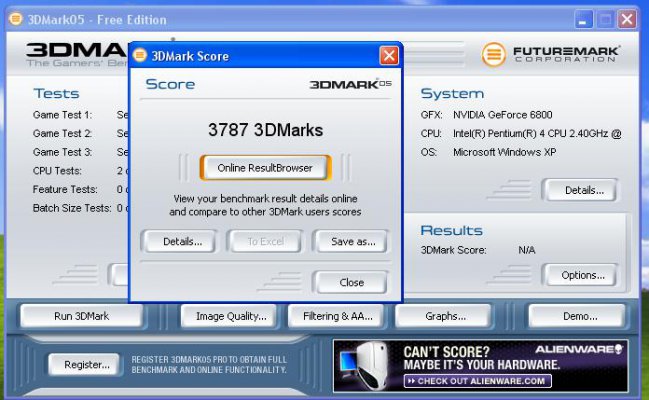
Task: Click the greyed-out To Excel button
Action: point(265,241)
